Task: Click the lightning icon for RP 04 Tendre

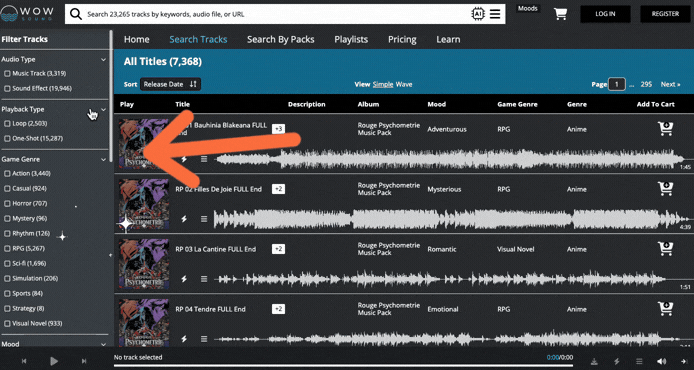Action: [x=184, y=339]
